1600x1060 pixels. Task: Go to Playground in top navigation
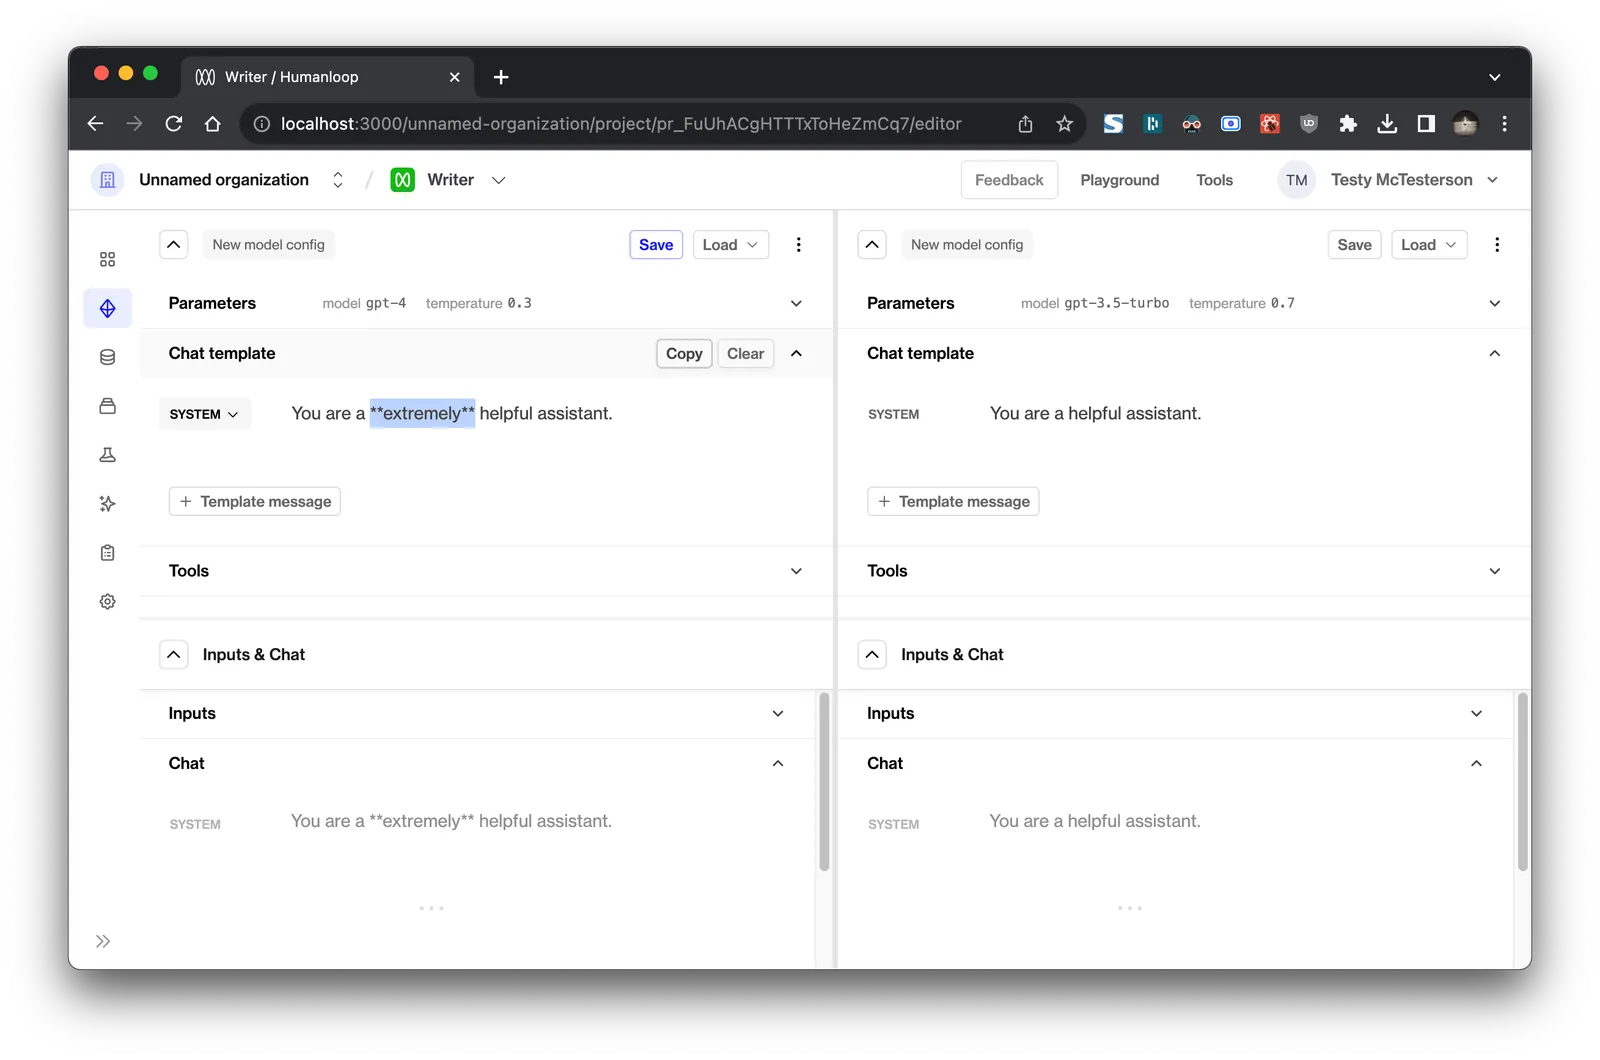pos(1119,180)
